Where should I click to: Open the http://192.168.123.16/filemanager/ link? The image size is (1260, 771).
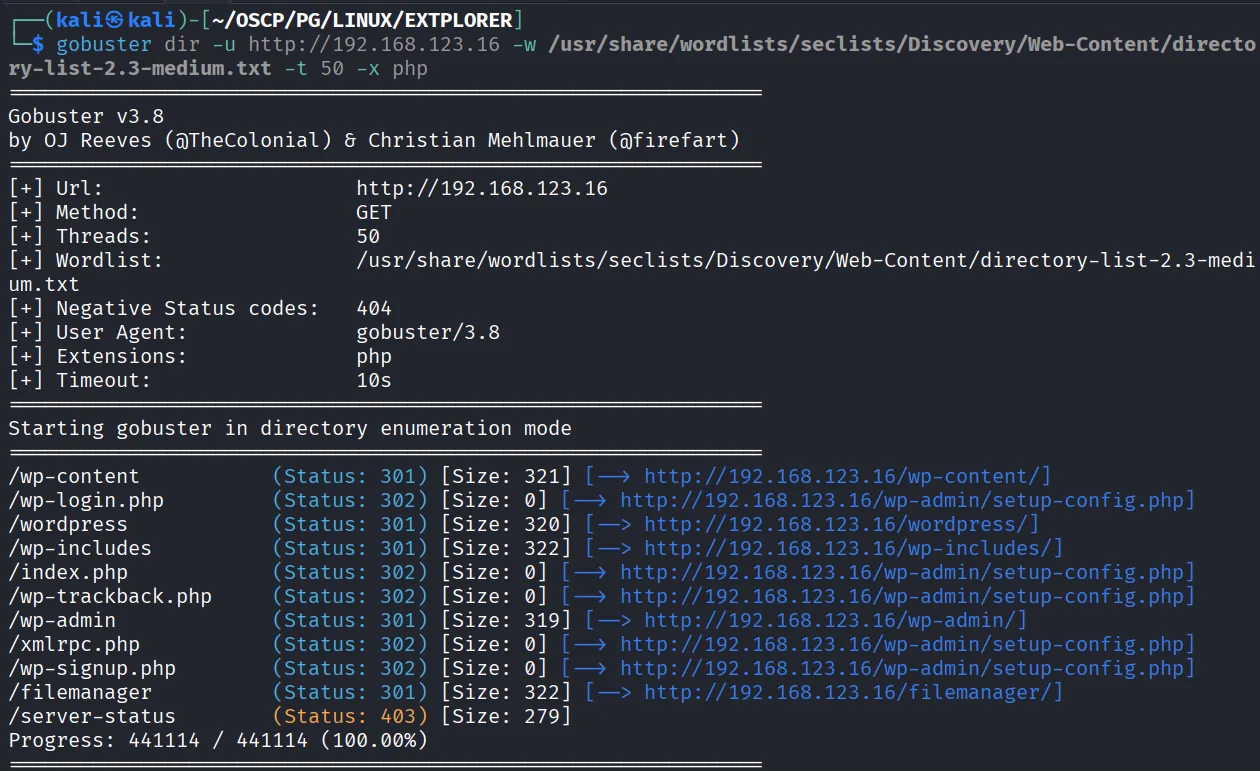point(848,692)
